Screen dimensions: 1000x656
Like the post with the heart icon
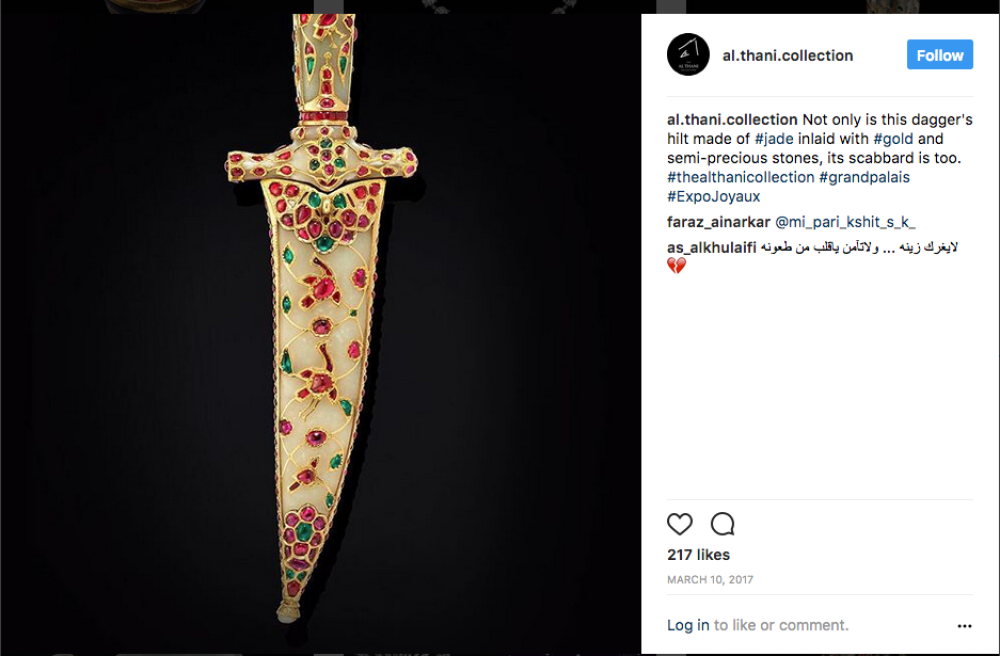coord(680,524)
